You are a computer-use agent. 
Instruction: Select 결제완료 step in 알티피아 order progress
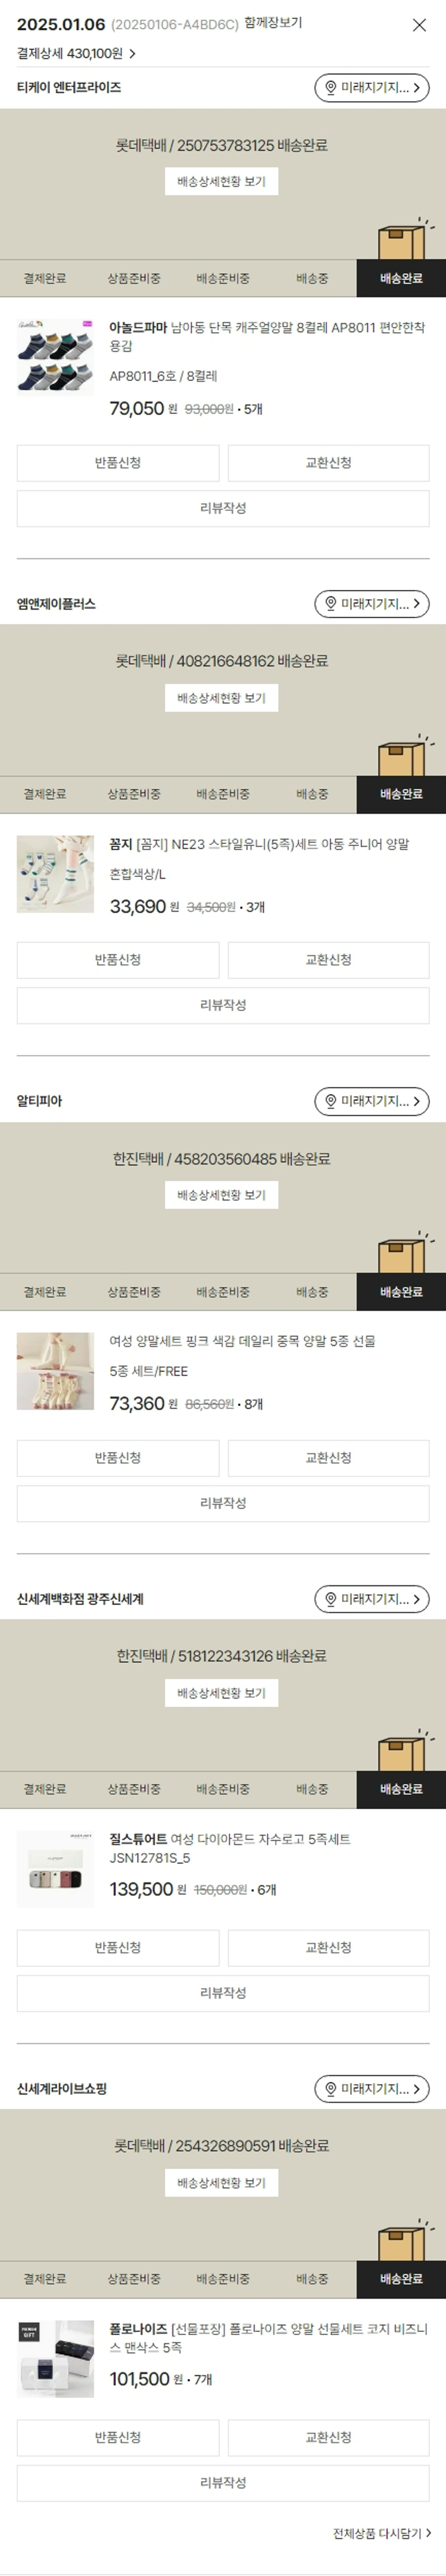(45, 1292)
